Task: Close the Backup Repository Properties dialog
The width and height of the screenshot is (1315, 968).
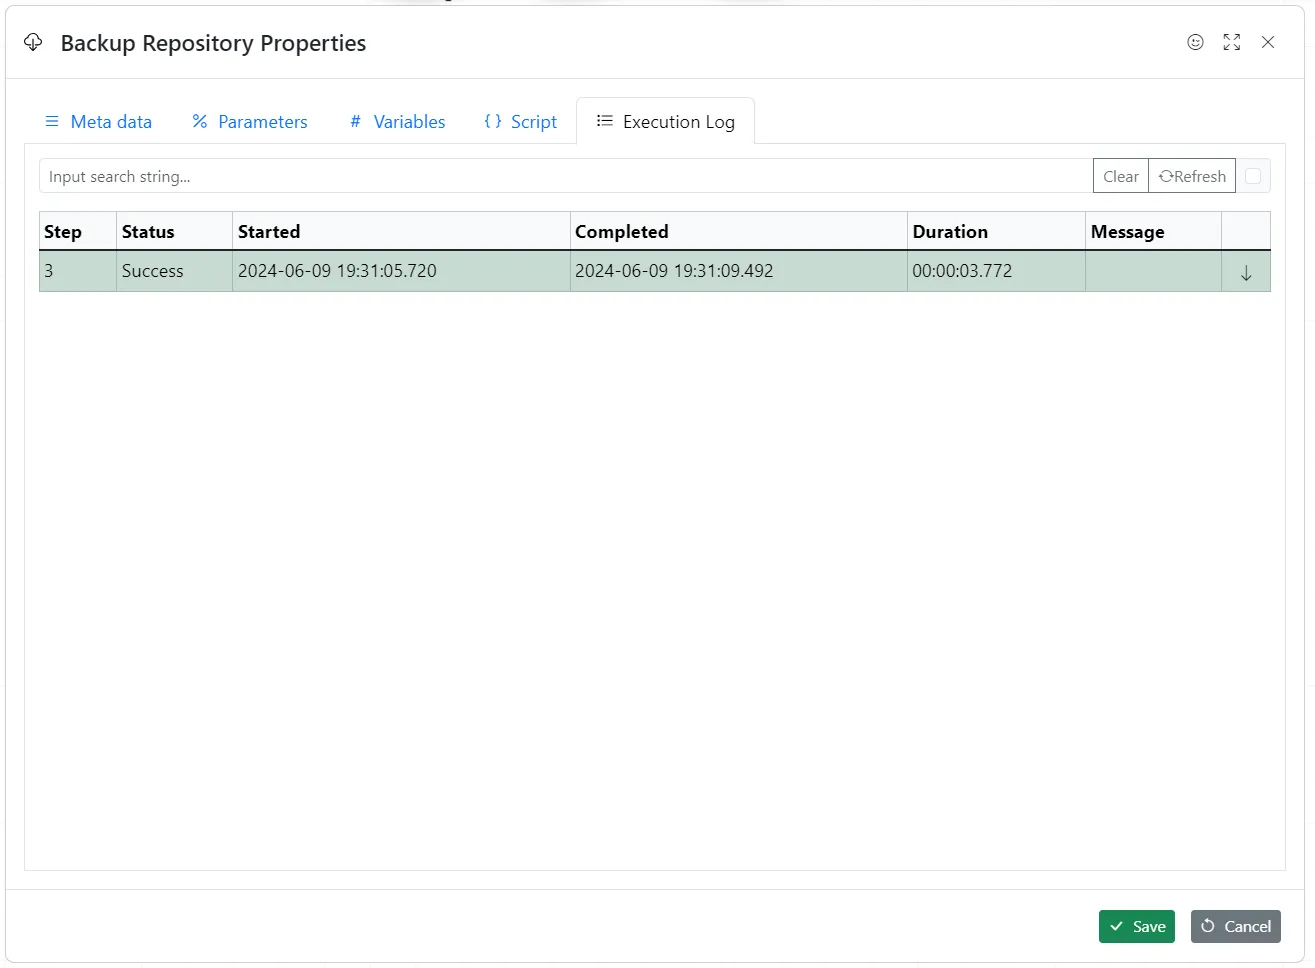Action: tap(1268, 42)
